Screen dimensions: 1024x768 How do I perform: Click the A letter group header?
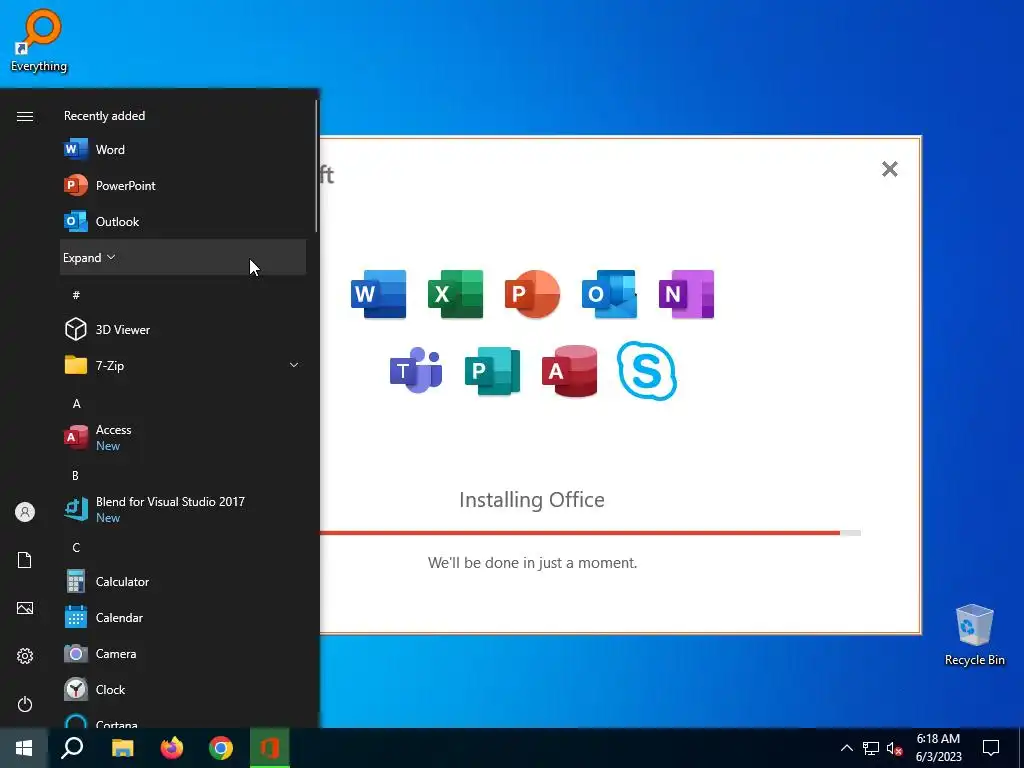pyautogui.click(x=76, y=404)
